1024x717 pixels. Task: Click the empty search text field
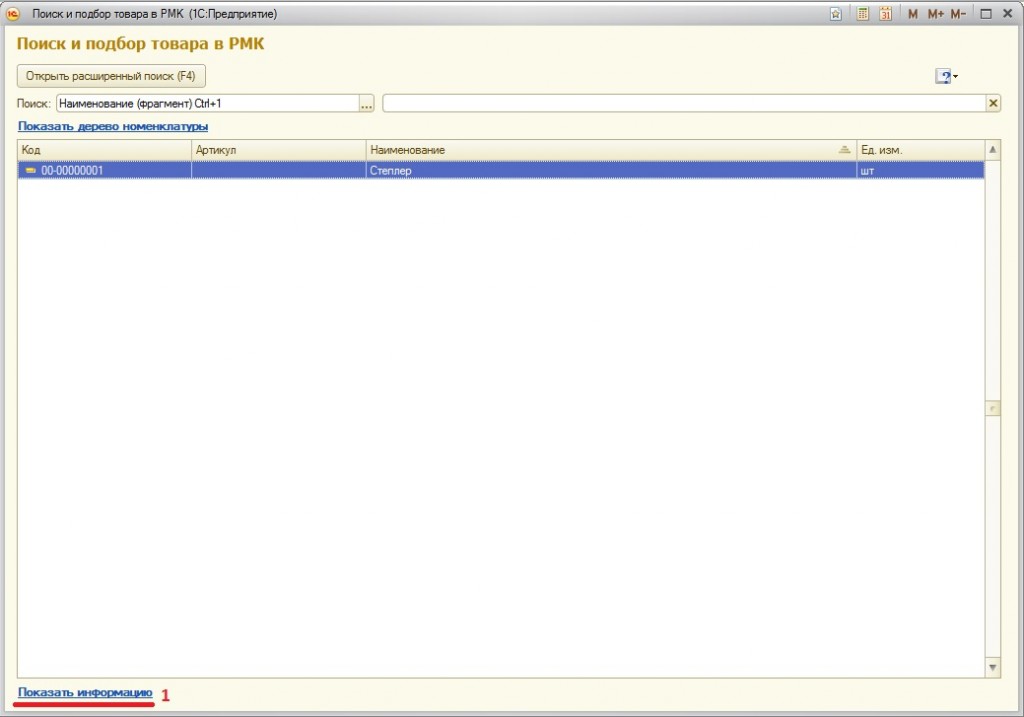click(x=684, y=103)
